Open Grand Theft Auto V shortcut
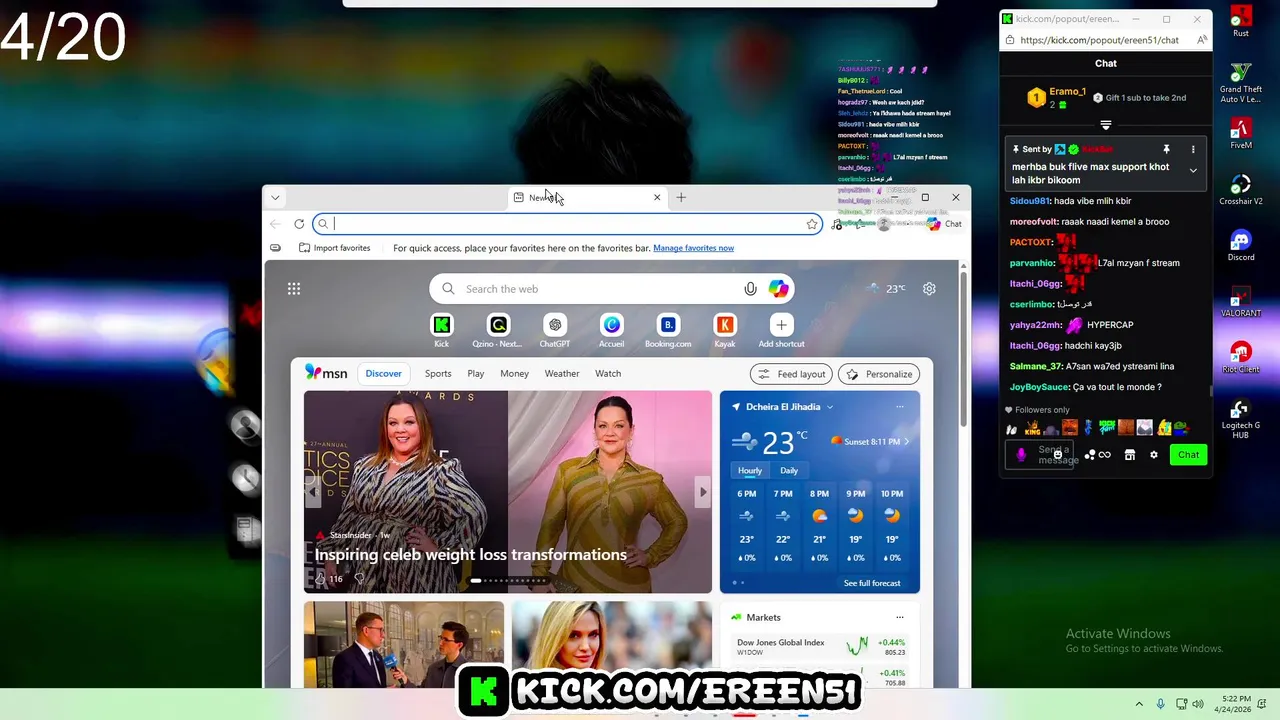This screenshot has height=720, width=1280. click(1241, 82)
